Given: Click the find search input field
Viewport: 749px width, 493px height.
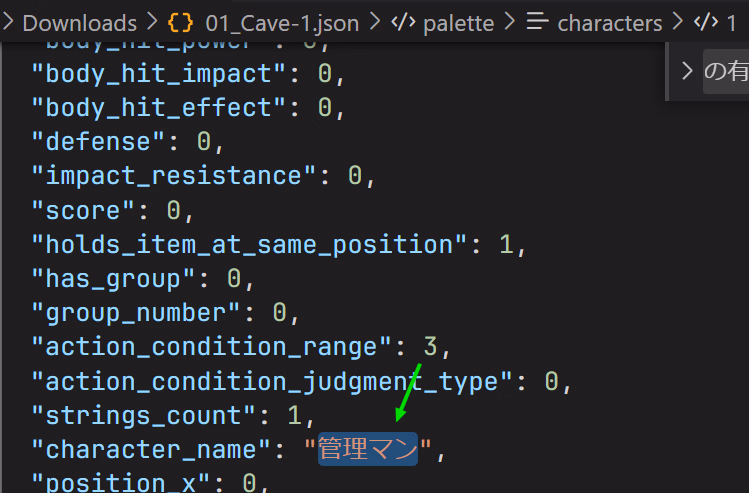Looking at the screenshot, I should click(x=727, y=71).
